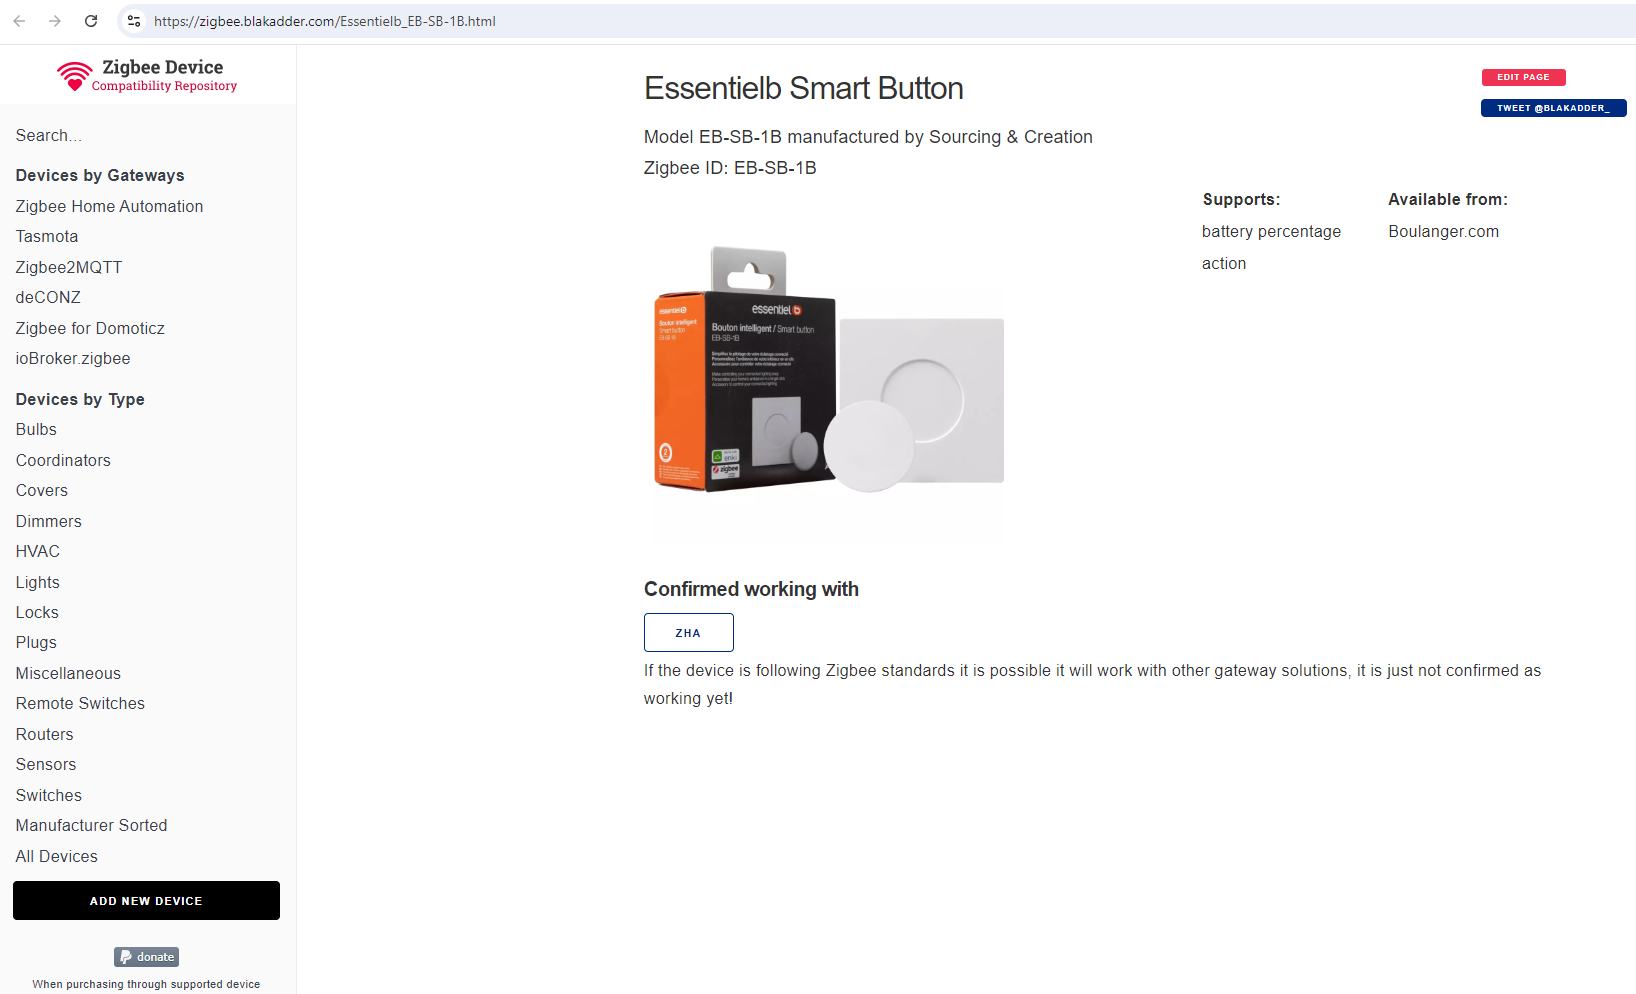This screenshot has height=994, width=1636.
Task: Open the Boulanger.com retailer link
Action: click(x=1443, y=231)
